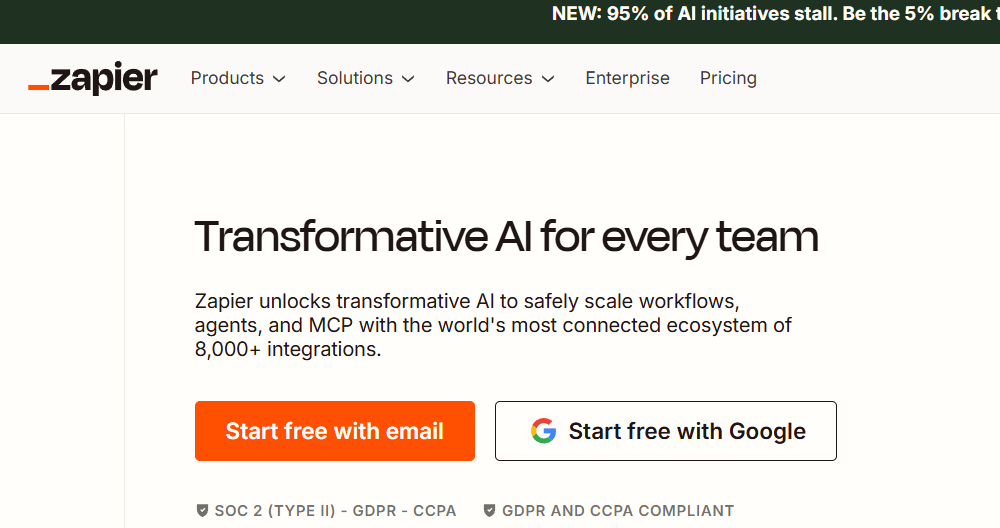Image resolution: width=1000 pixels, height=528 pixels.
Task: Expand the chevron next to Solutions
Action: coord(408,79)
